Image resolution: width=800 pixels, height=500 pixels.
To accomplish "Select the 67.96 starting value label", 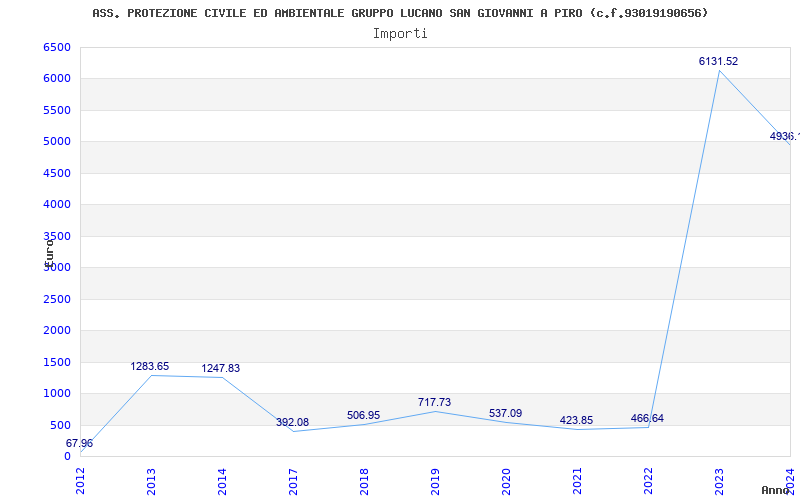I will (x=80, y=444).
